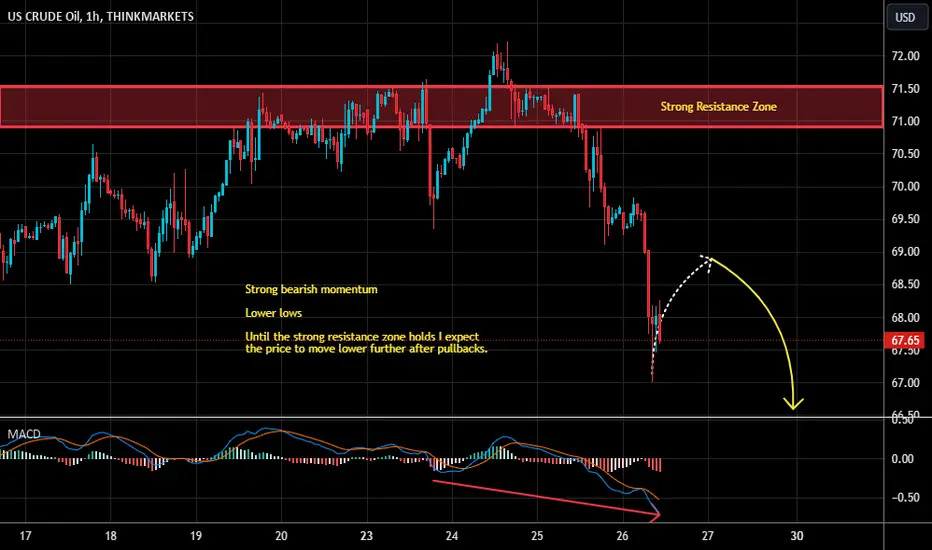Viewport: 932px width, 550px height.
Task: Click date 23 on the time axis
Action: coord(366,536)
